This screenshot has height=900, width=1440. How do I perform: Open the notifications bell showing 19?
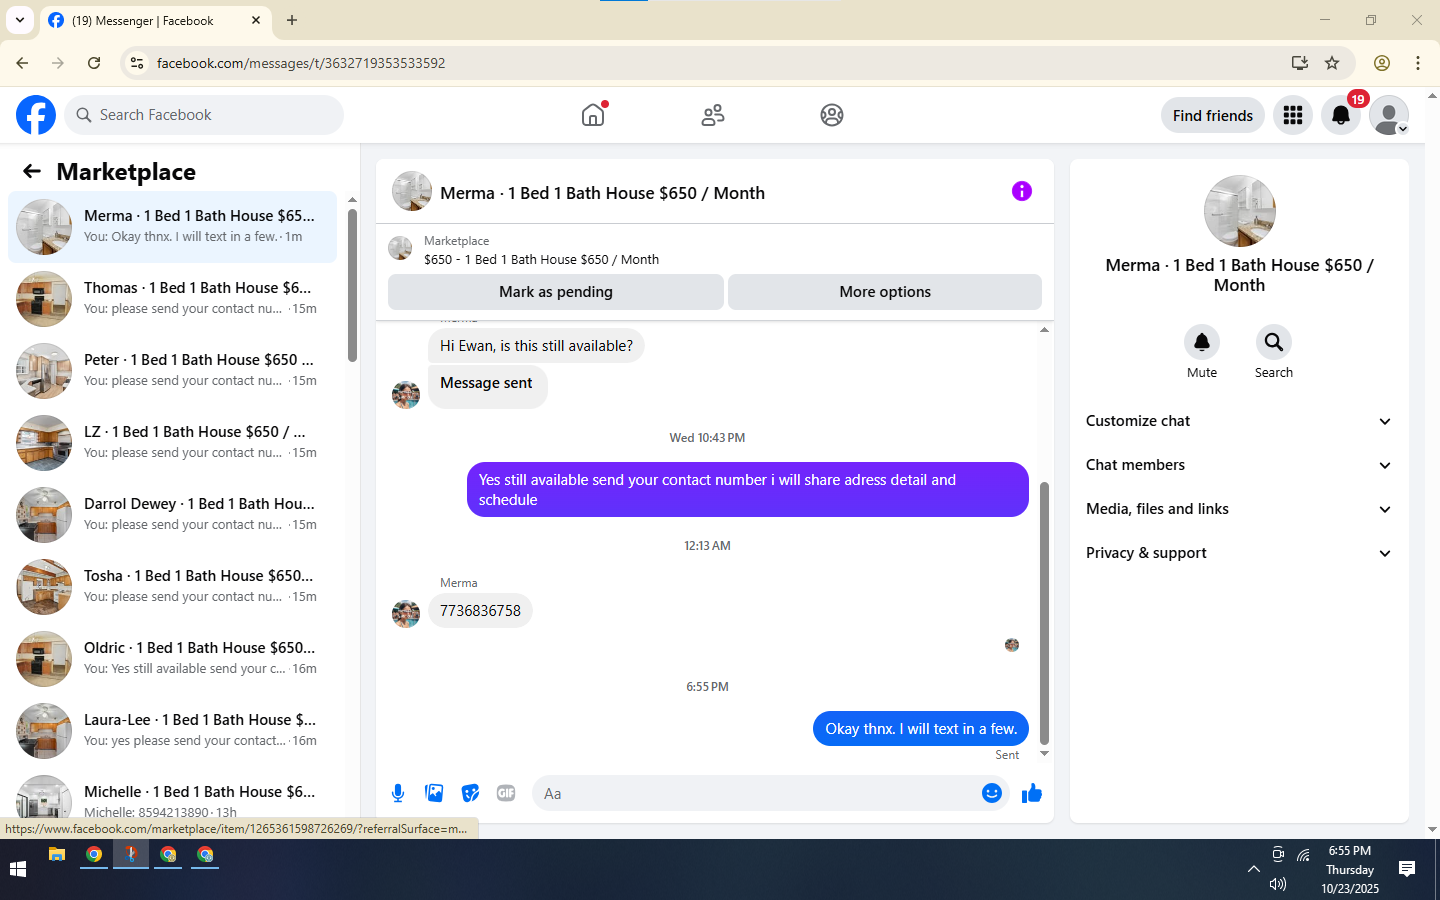point(1341,115)
